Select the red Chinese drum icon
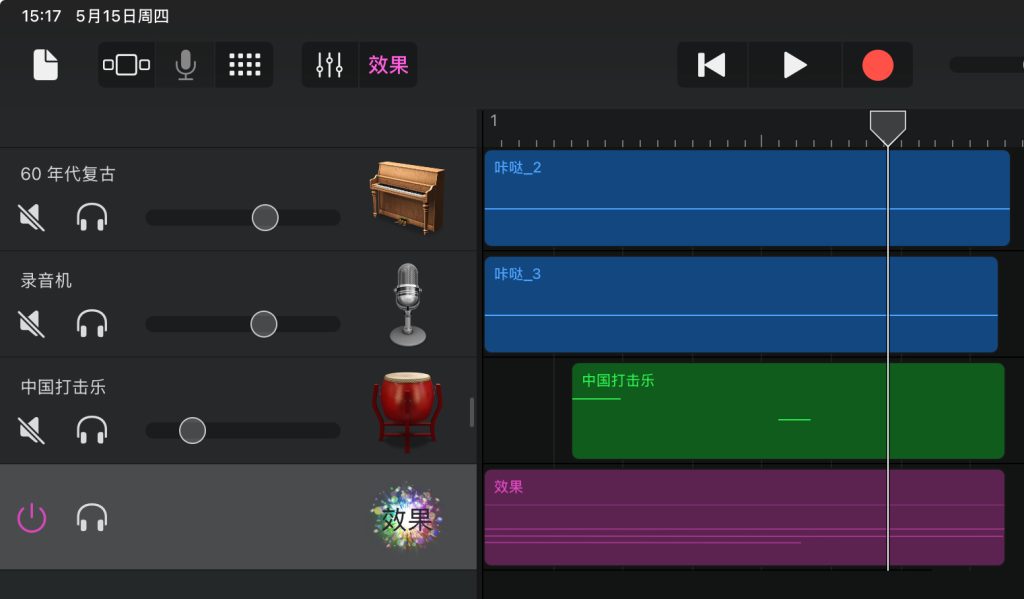1024x599 pixels. pos(407,412)
